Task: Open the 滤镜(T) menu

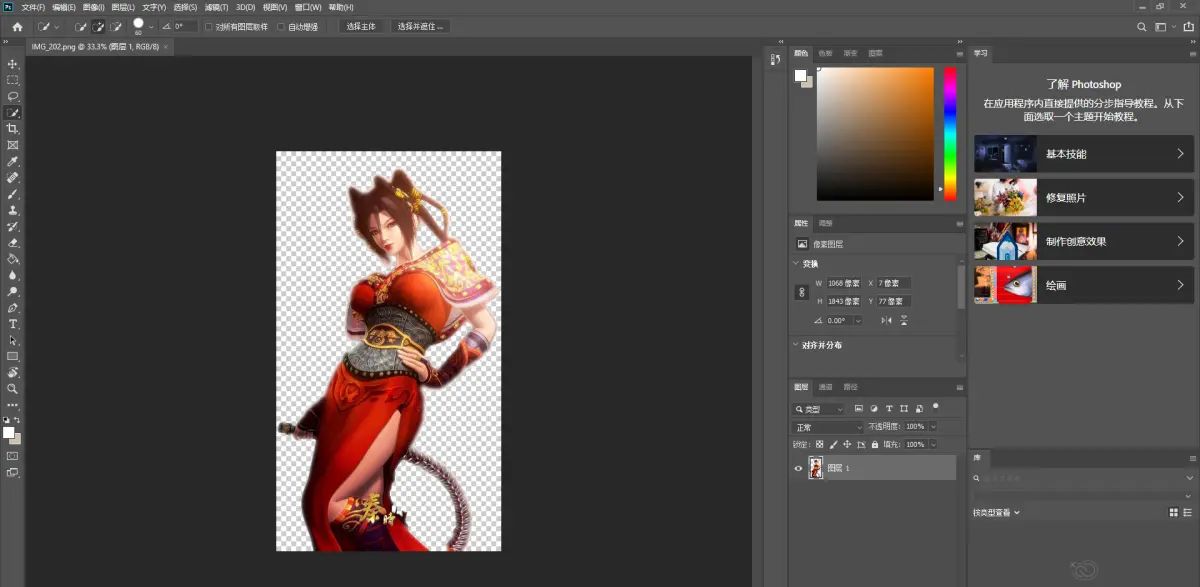Action: (x=216, y=7)
